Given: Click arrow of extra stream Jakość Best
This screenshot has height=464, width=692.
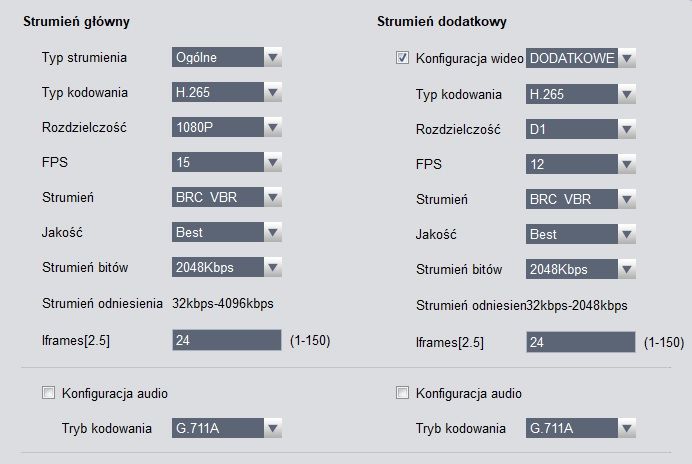Looking at the screenshot, I should [x=627, y=234].
